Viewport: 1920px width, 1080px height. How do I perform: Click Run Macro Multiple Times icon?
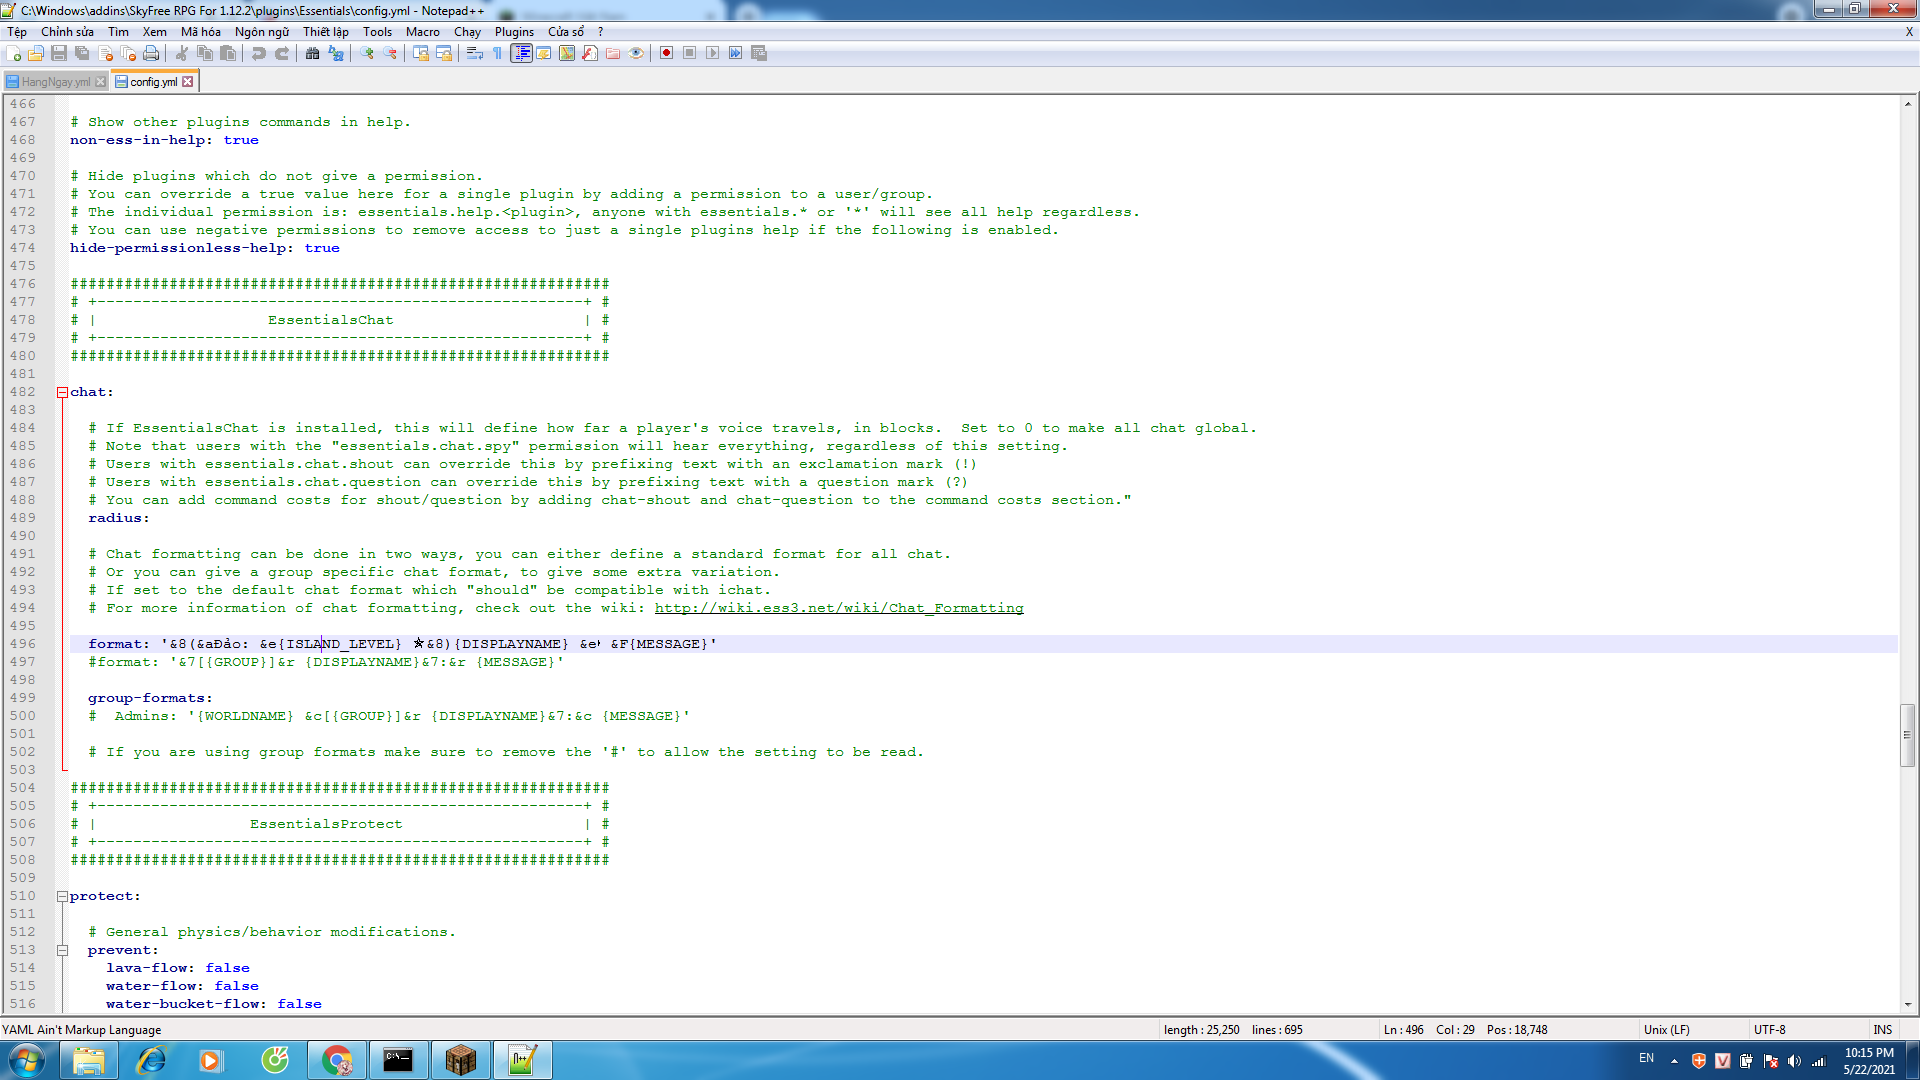(x=736, y=53)
